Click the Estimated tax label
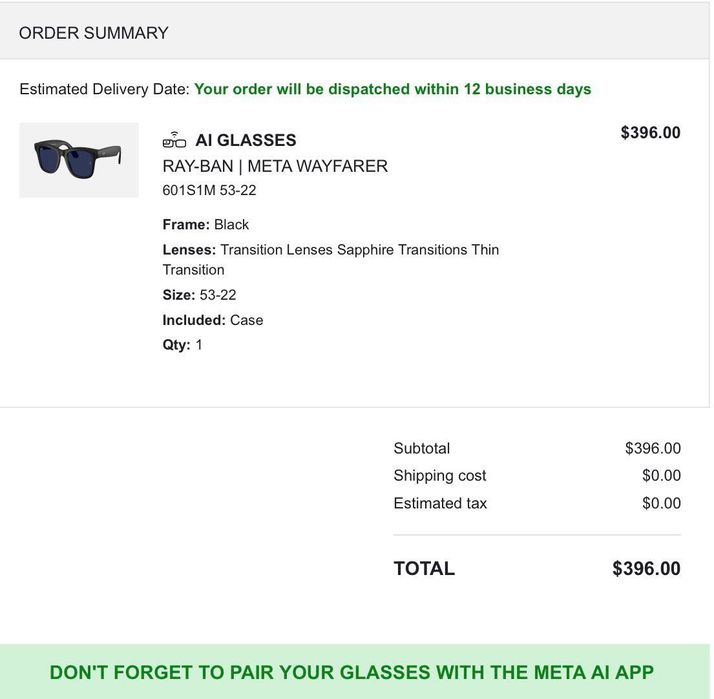 pos(440,503)
